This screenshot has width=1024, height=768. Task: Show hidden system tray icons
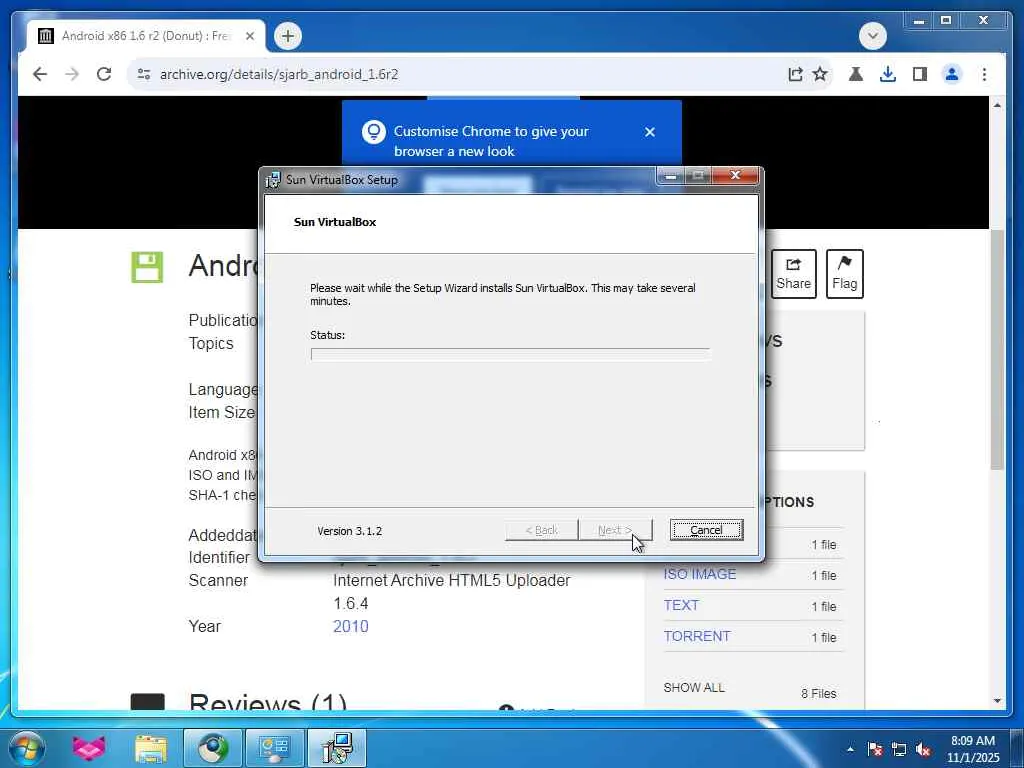[x=850, y=750]
